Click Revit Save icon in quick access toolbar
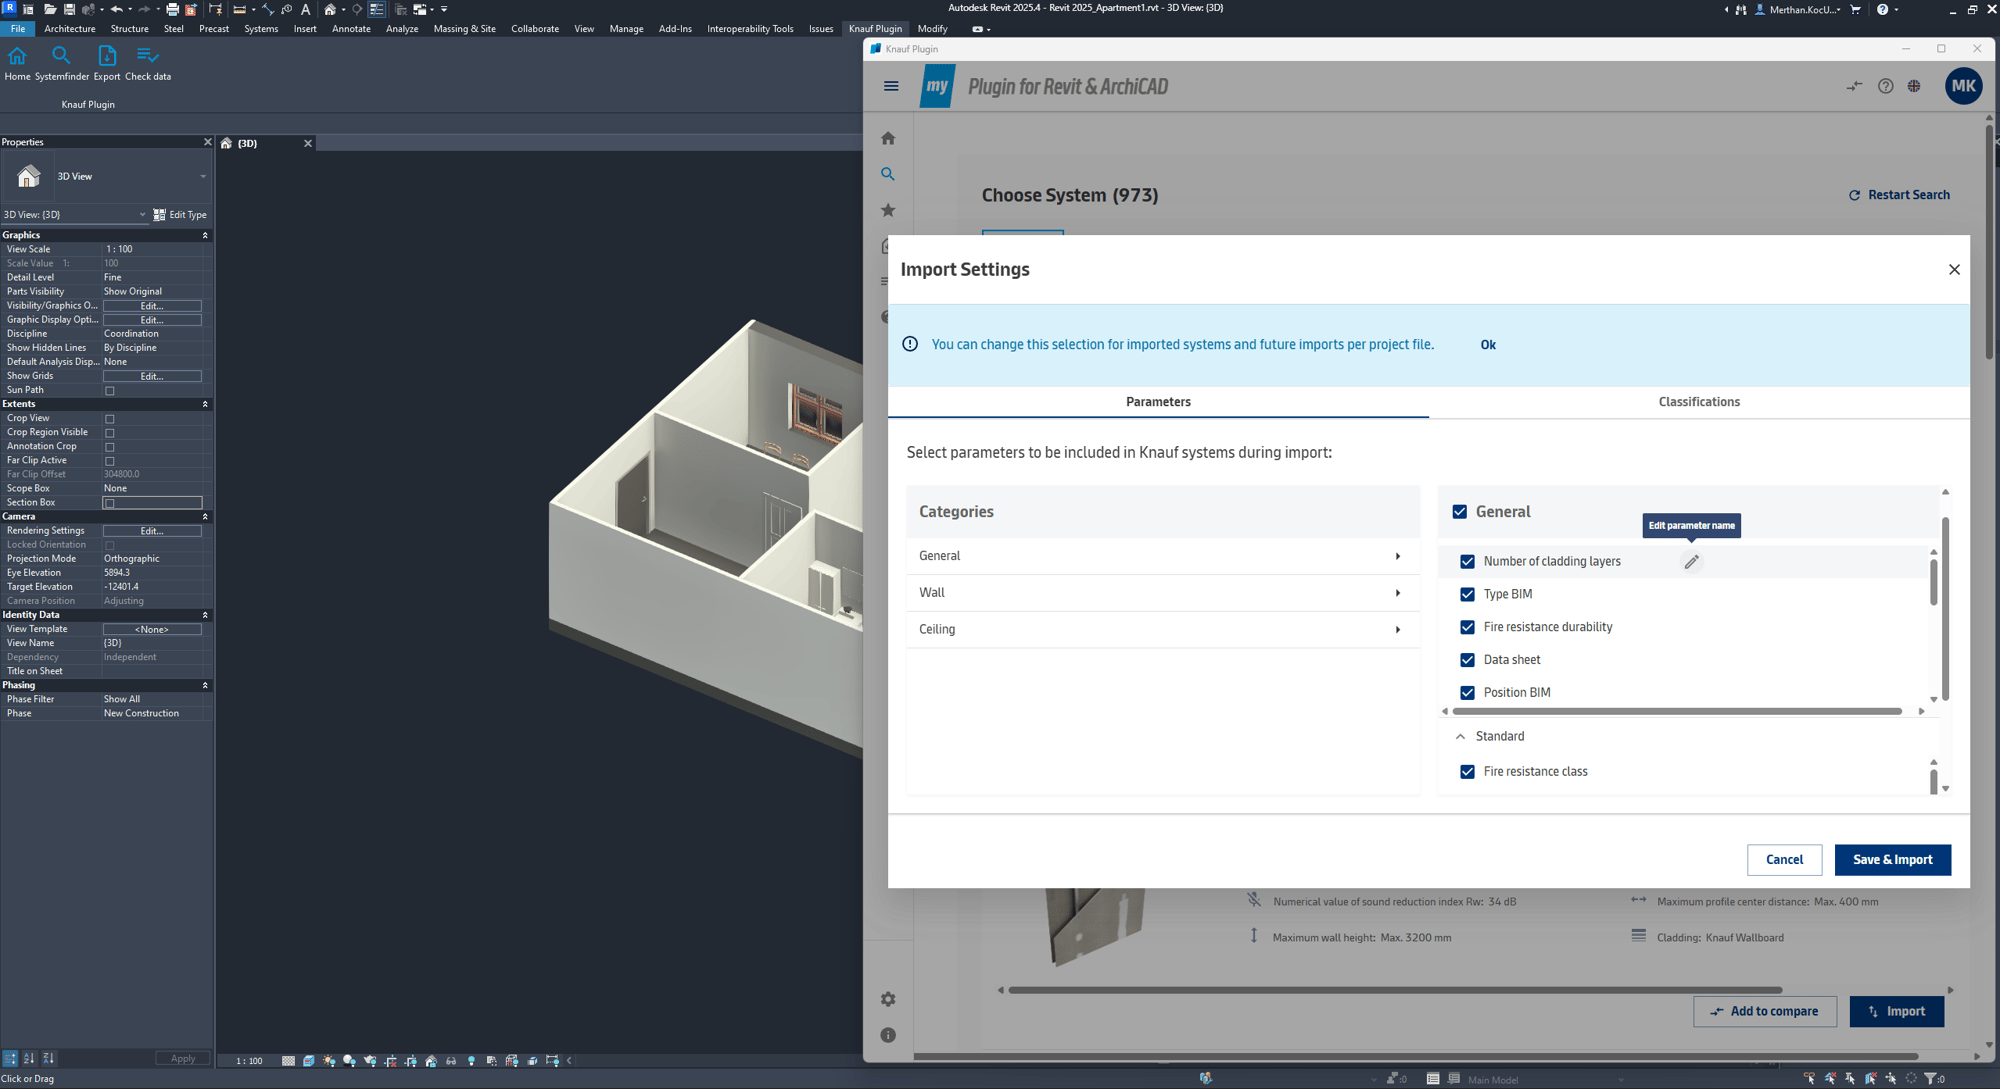2000x1089 pixels. point(69,9)
